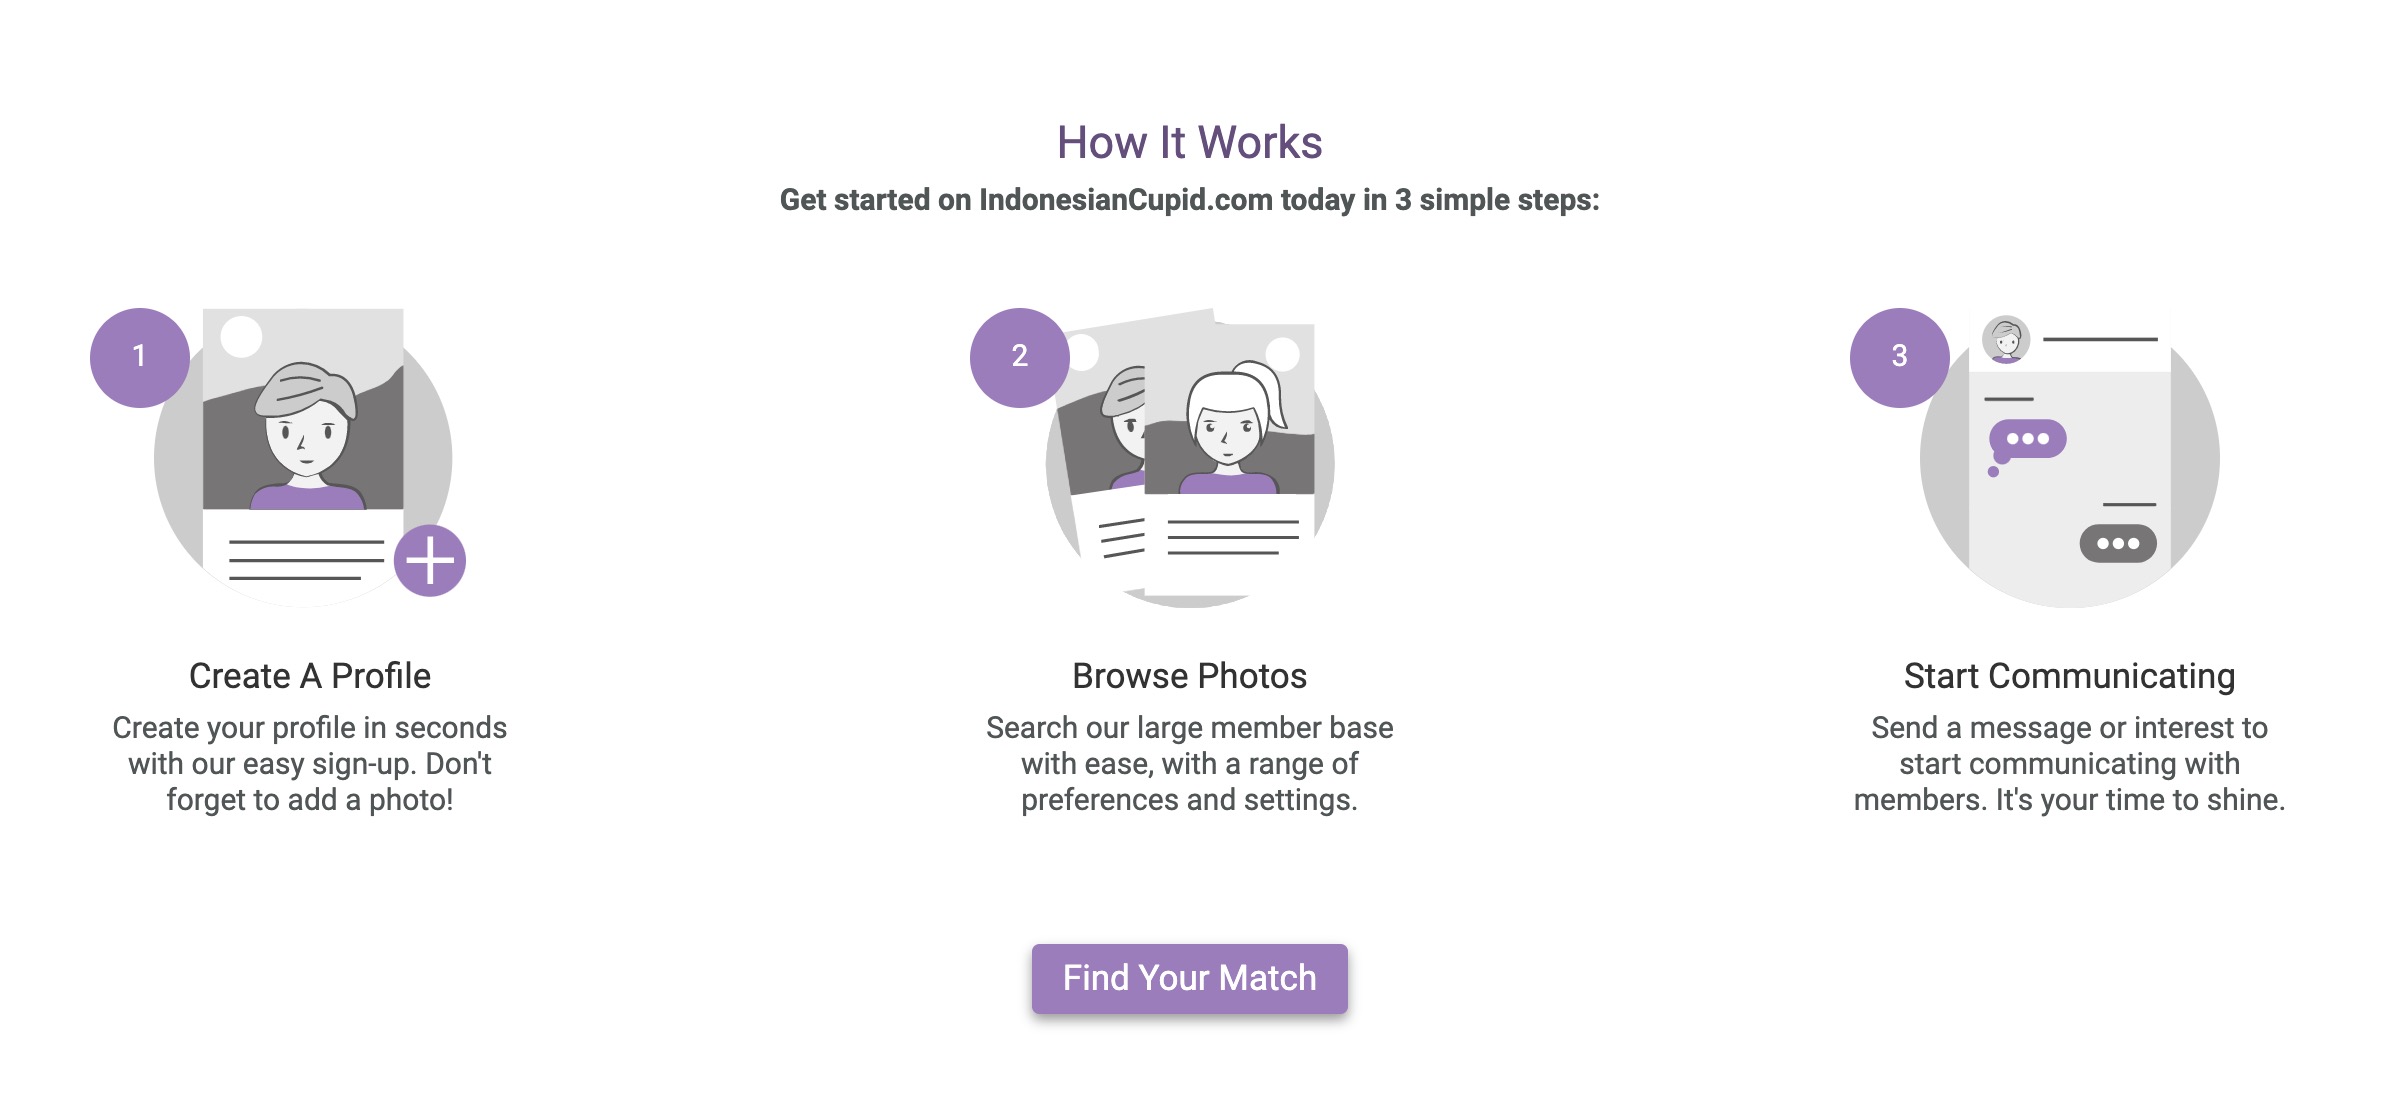Click the purple step 2 circle
The height and width of the screenshot is (1118, 2398).
click(1019, 357)
